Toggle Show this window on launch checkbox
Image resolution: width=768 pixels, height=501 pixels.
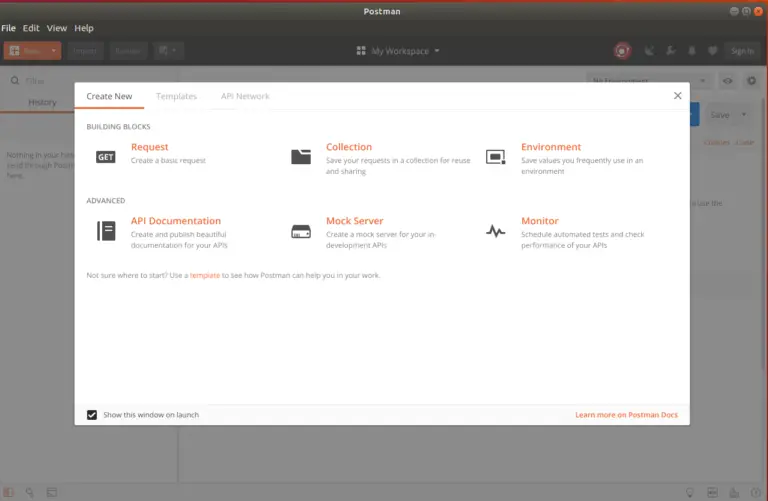click(92, 415)
